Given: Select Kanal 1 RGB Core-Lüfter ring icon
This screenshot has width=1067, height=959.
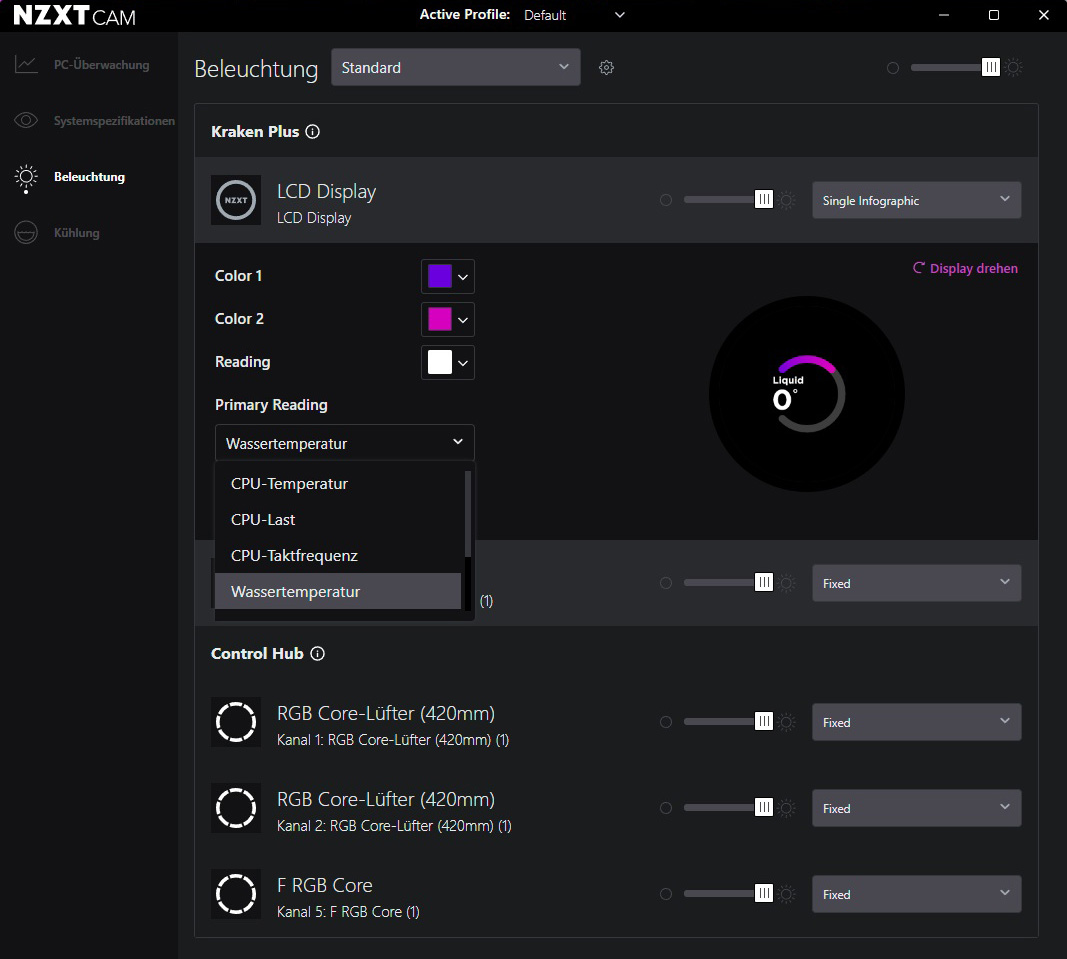Looking at the screenshot, I should 235,722.
